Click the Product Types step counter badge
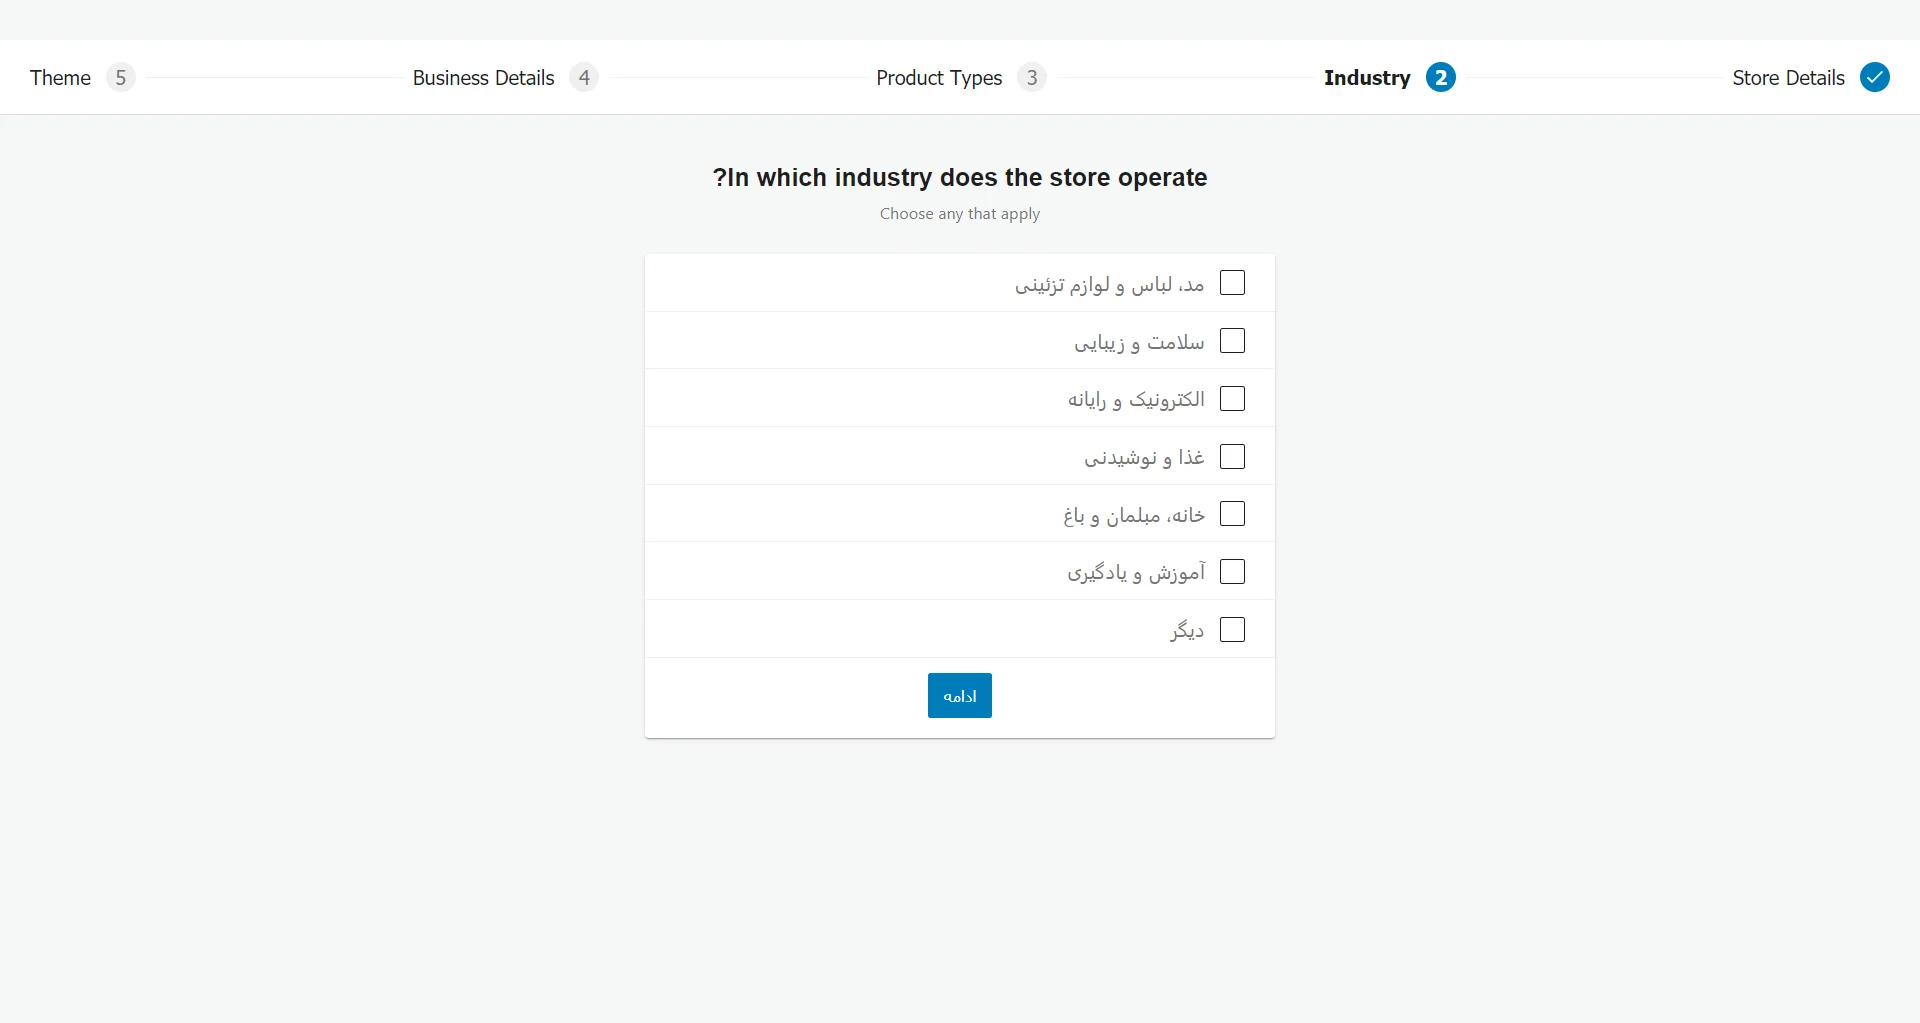This screenshot has width=1920, height=1023. [1032, 77]
